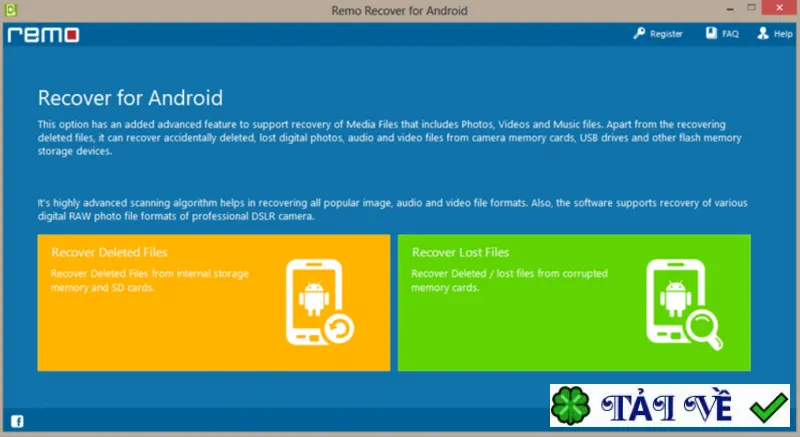Click the phone restore icon on orange tile

click(319, 302)
